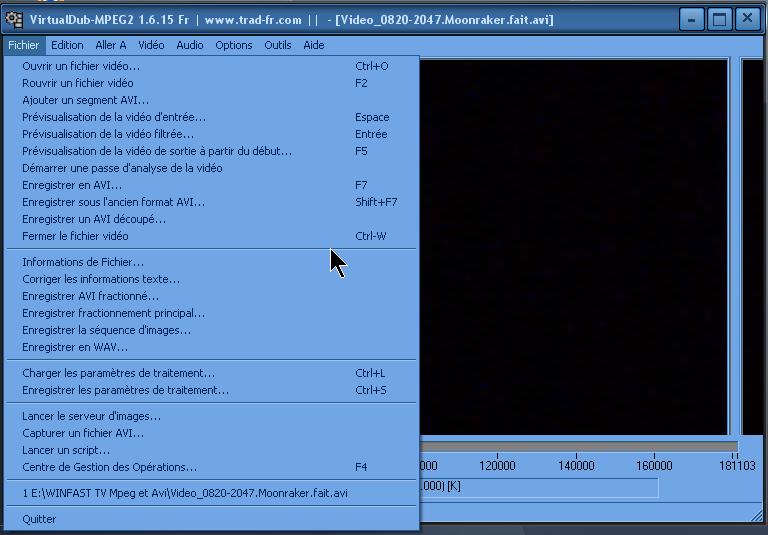Select 'Ajouter un segment AVI...'
Screen dimensions: 768x535
(85, 100)
